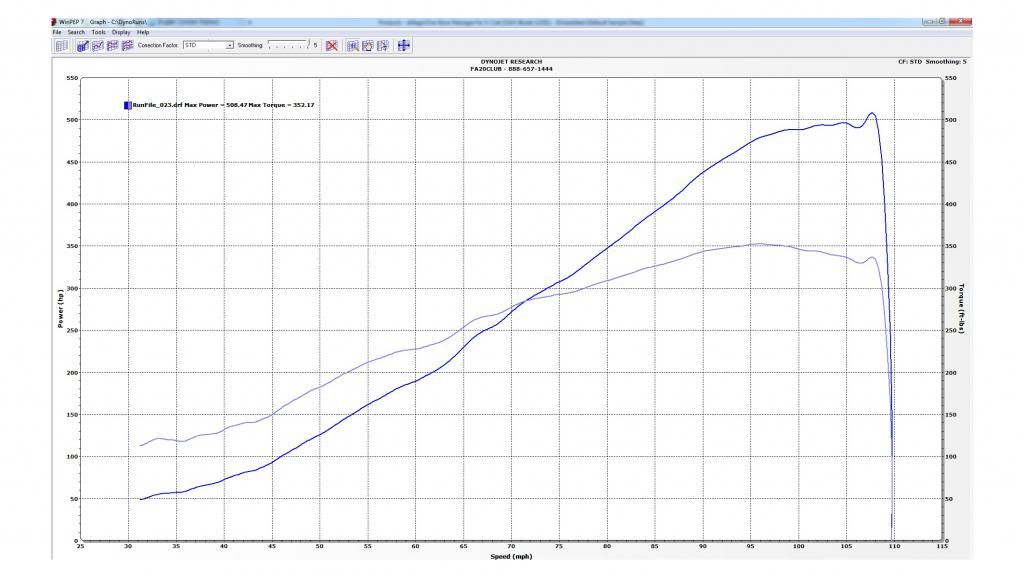Open the Search menu
Viewport: 1024px width, 577px height.
click(x=76, y=32)
